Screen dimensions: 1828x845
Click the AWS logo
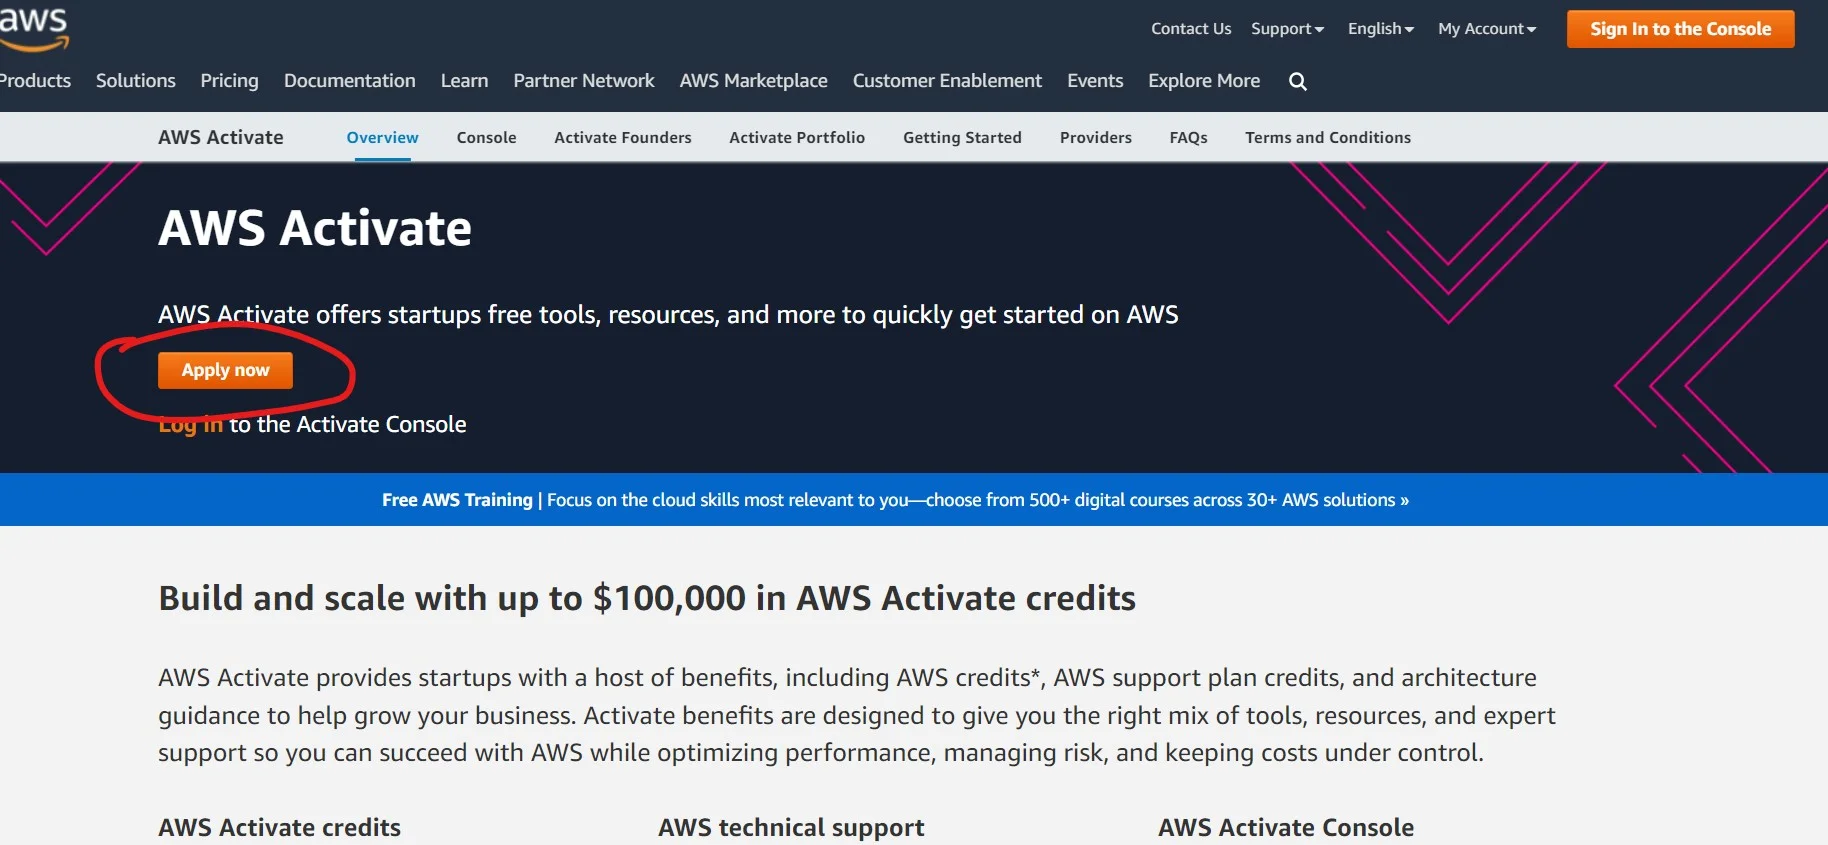[x=34, y=27]
